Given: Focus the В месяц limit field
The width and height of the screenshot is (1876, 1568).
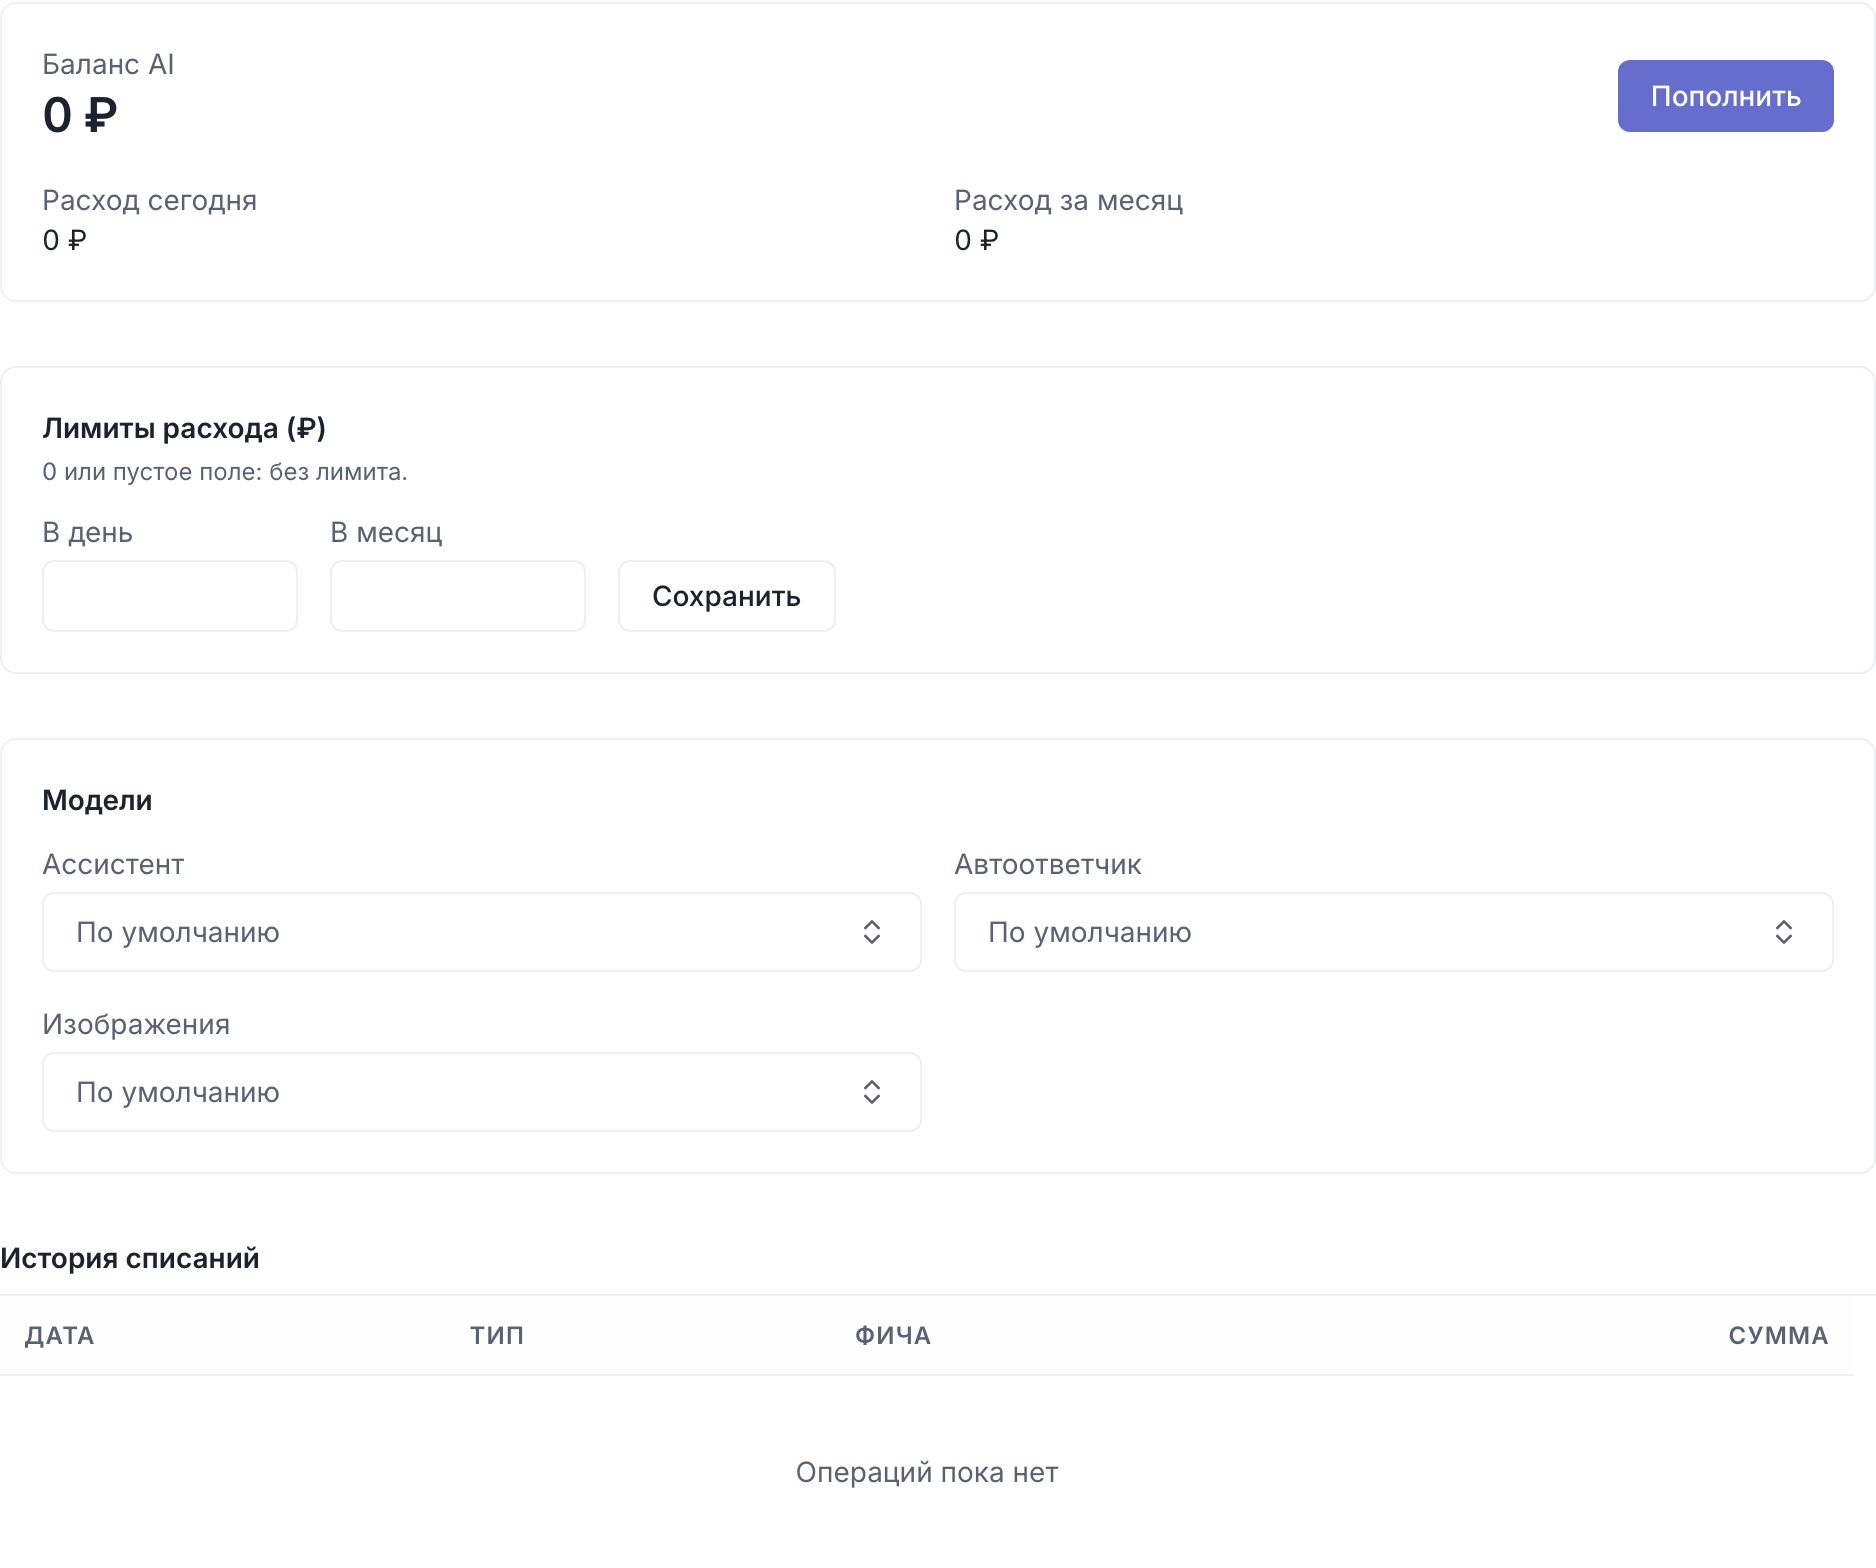Looking at the screenshot, I should click(458, 596).
